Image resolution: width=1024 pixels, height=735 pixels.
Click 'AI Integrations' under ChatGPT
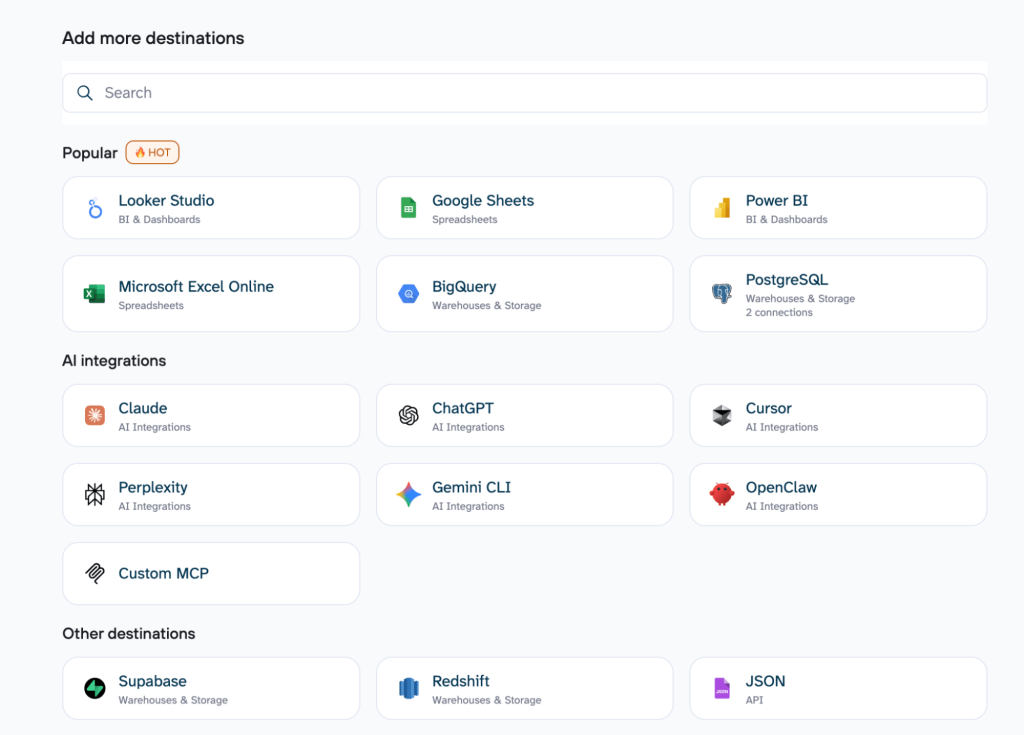(468, 427)
